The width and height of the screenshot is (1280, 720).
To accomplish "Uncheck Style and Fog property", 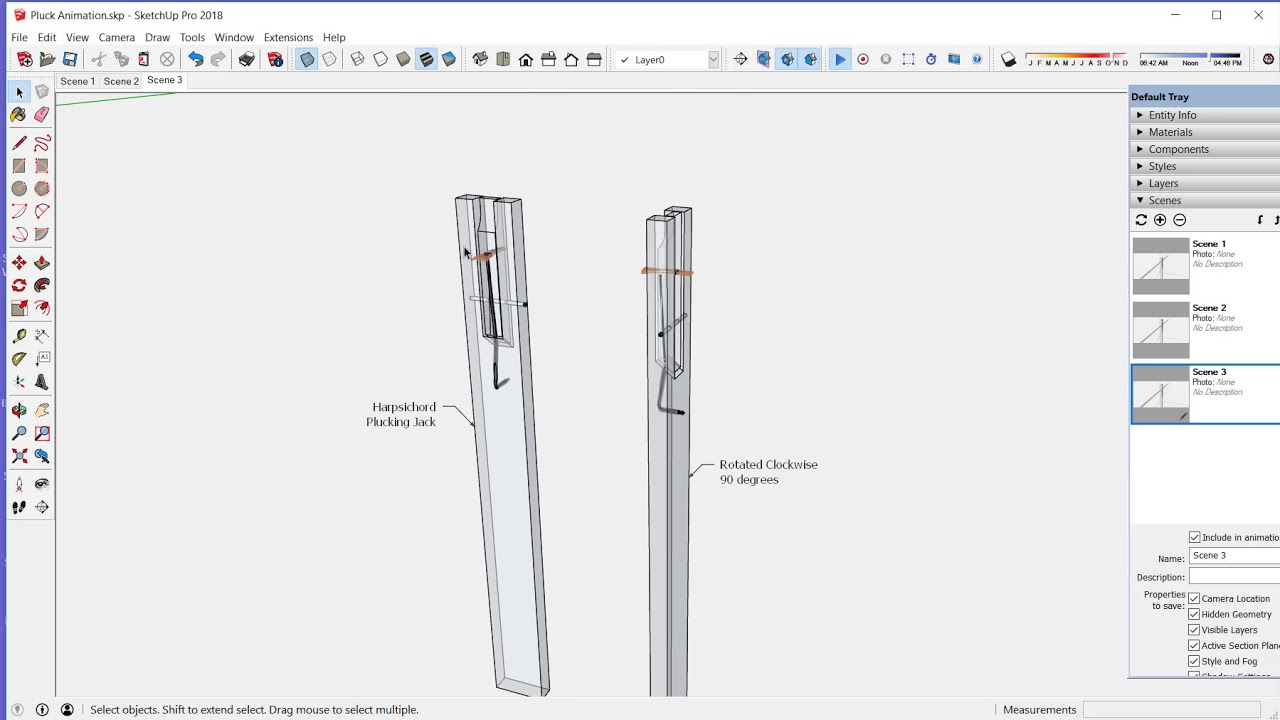I will pyautogui.click(x=1194, y=661).
